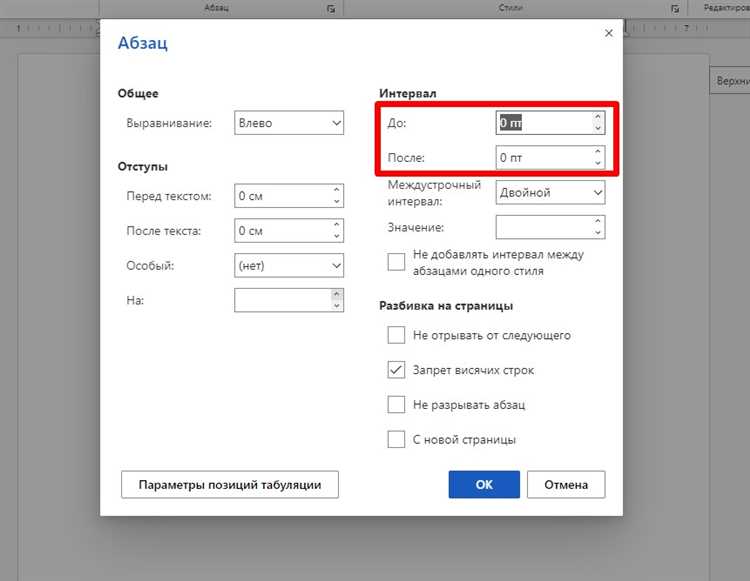
Task: Click inside the Значение input field
Action: point(544,227)
